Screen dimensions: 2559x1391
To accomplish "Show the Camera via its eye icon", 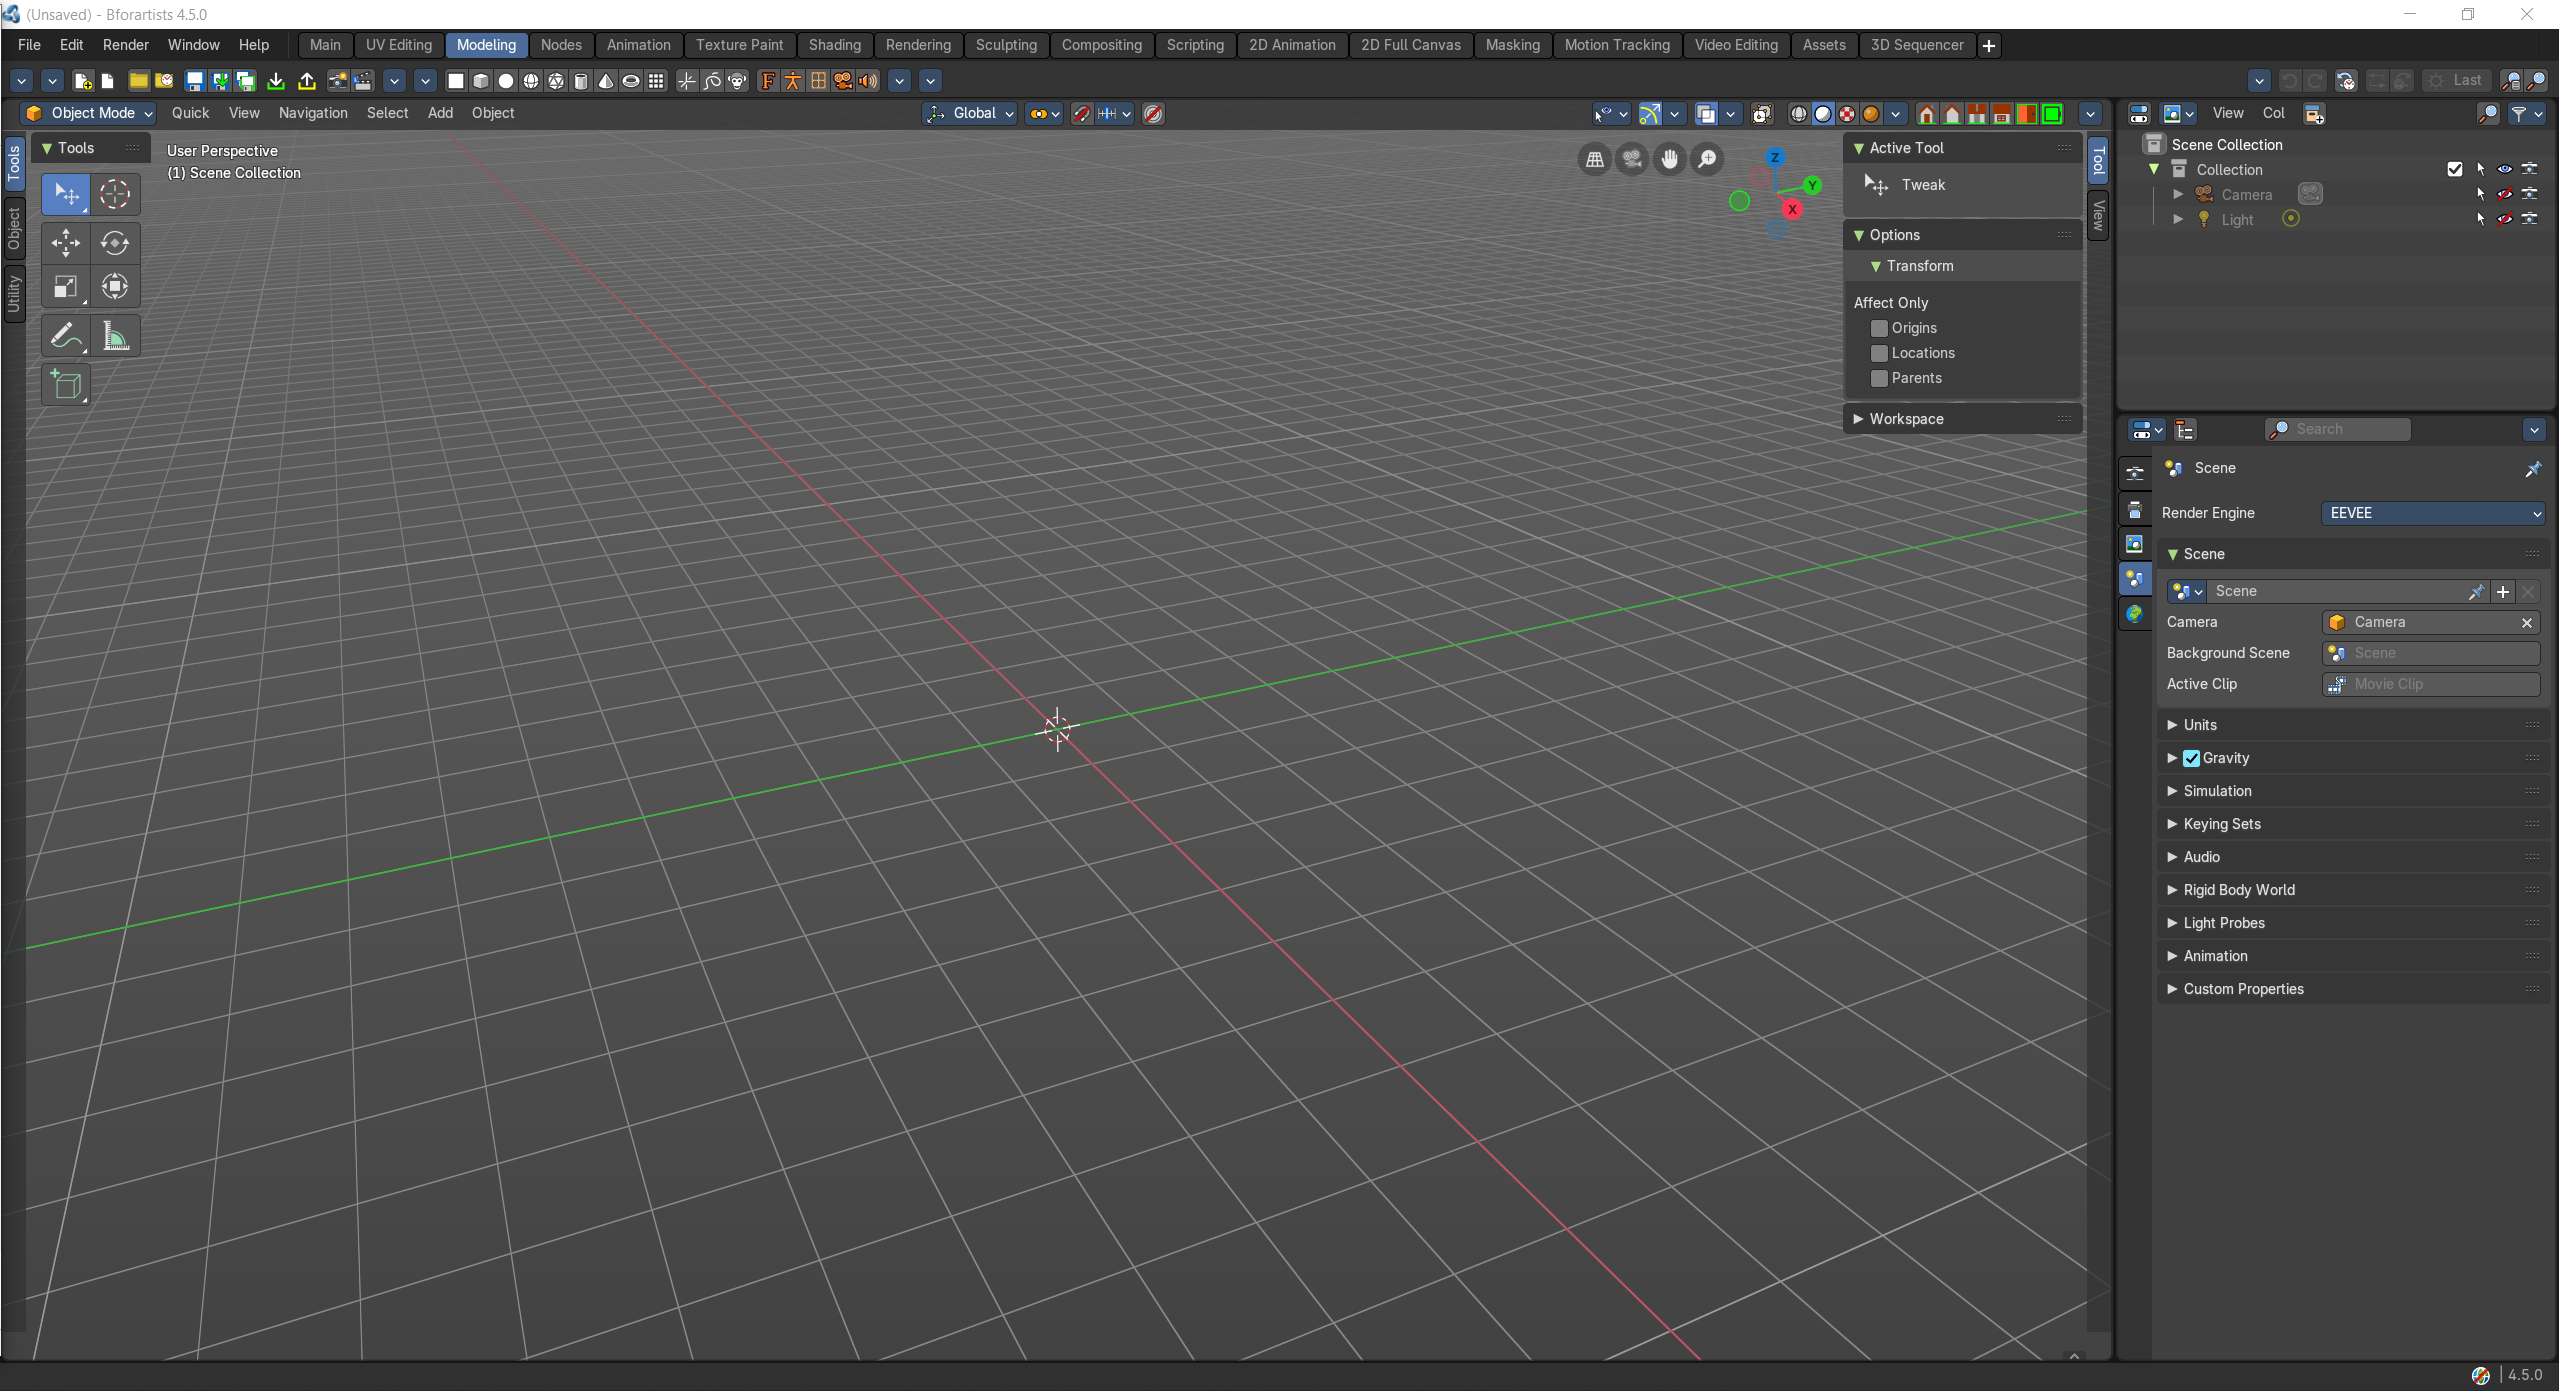I will point(2505,194).
